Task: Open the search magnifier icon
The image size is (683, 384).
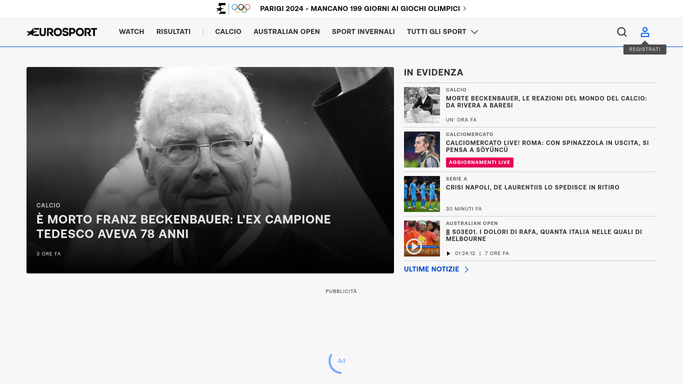Action: click(622, 32)
